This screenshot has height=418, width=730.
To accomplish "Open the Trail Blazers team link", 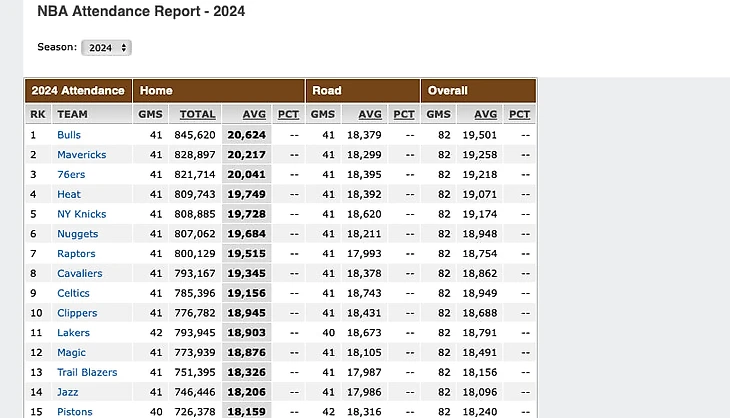I will point(87,372).
